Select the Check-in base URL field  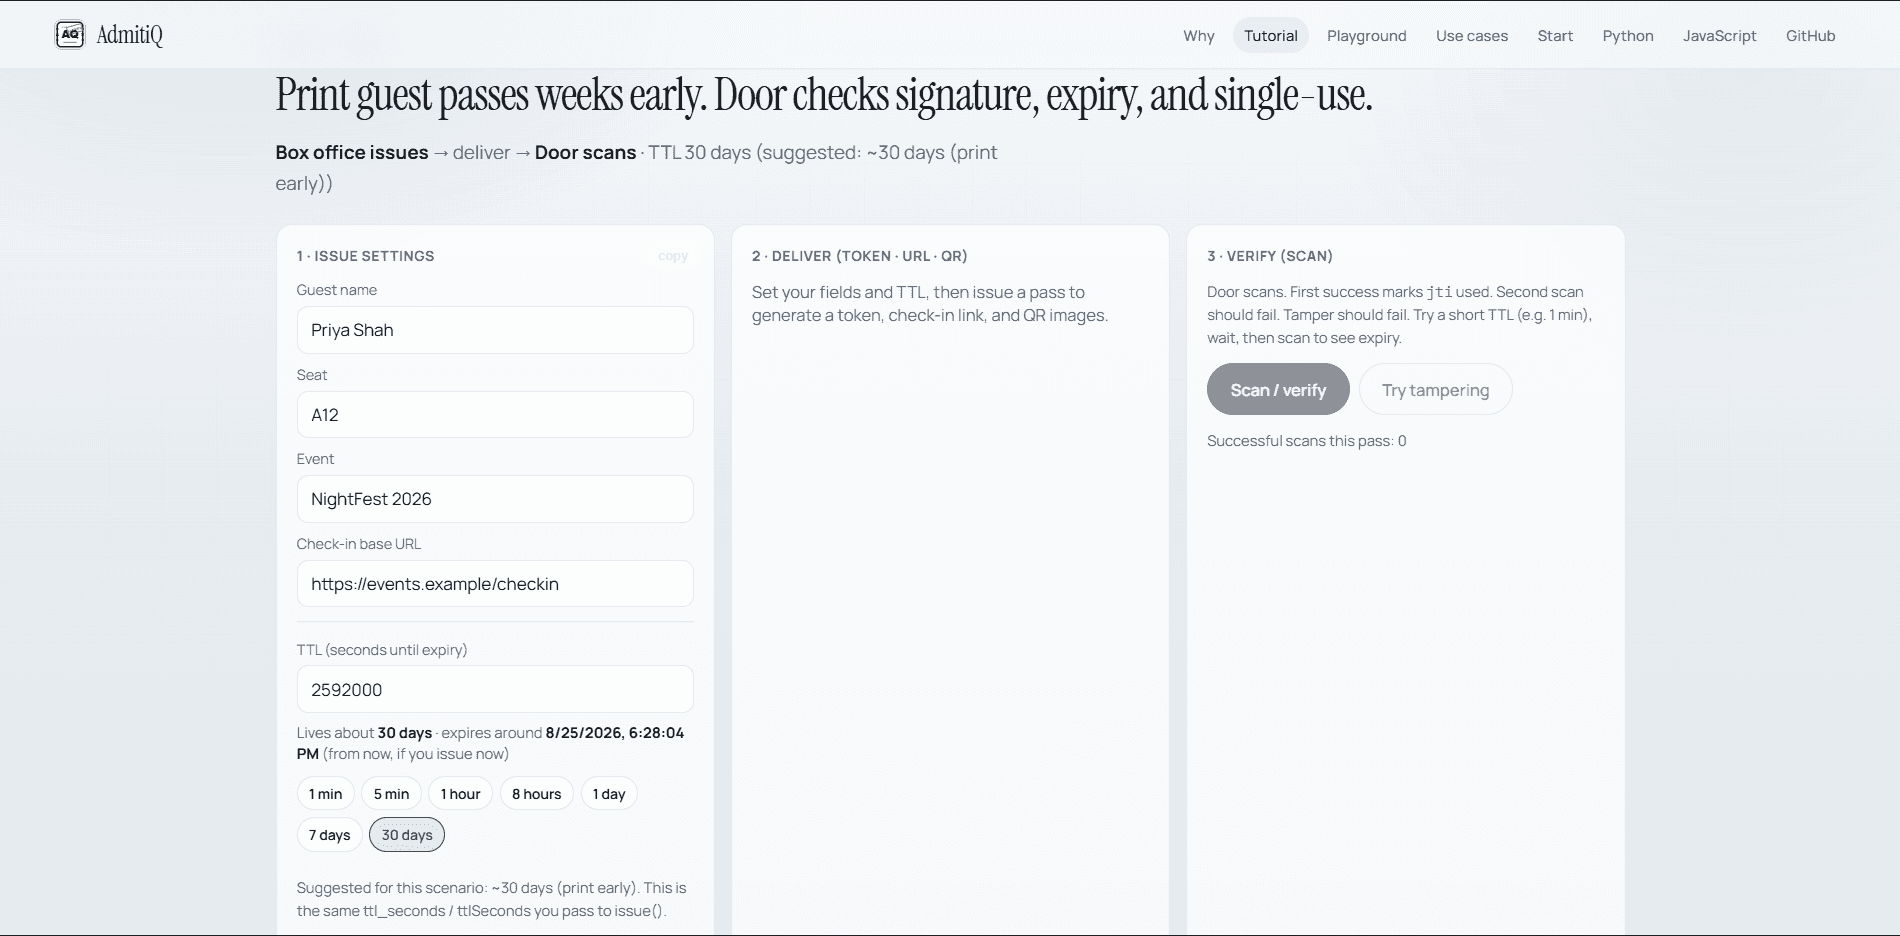(495, 584)
